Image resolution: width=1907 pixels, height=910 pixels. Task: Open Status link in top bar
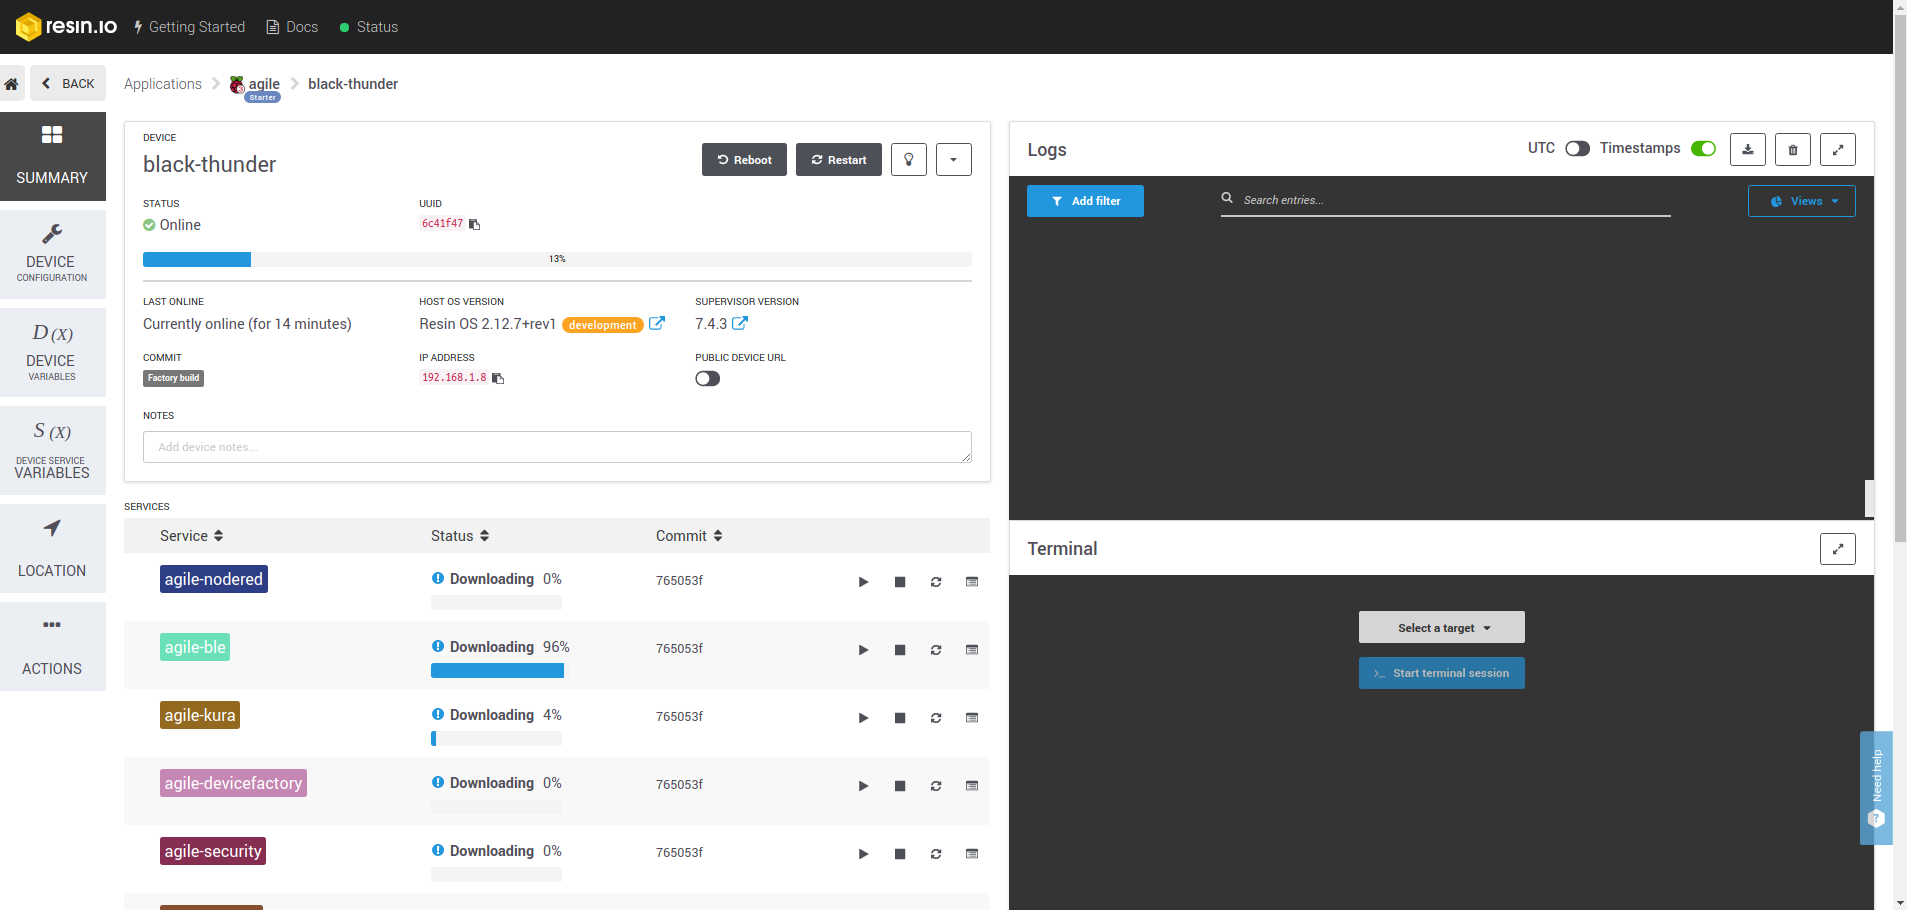tap(369, 27)
